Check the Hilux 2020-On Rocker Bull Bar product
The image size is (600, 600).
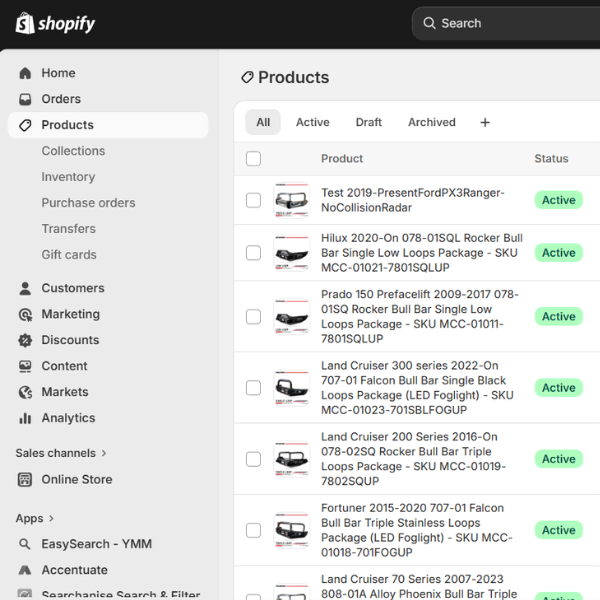coord(253,253)
